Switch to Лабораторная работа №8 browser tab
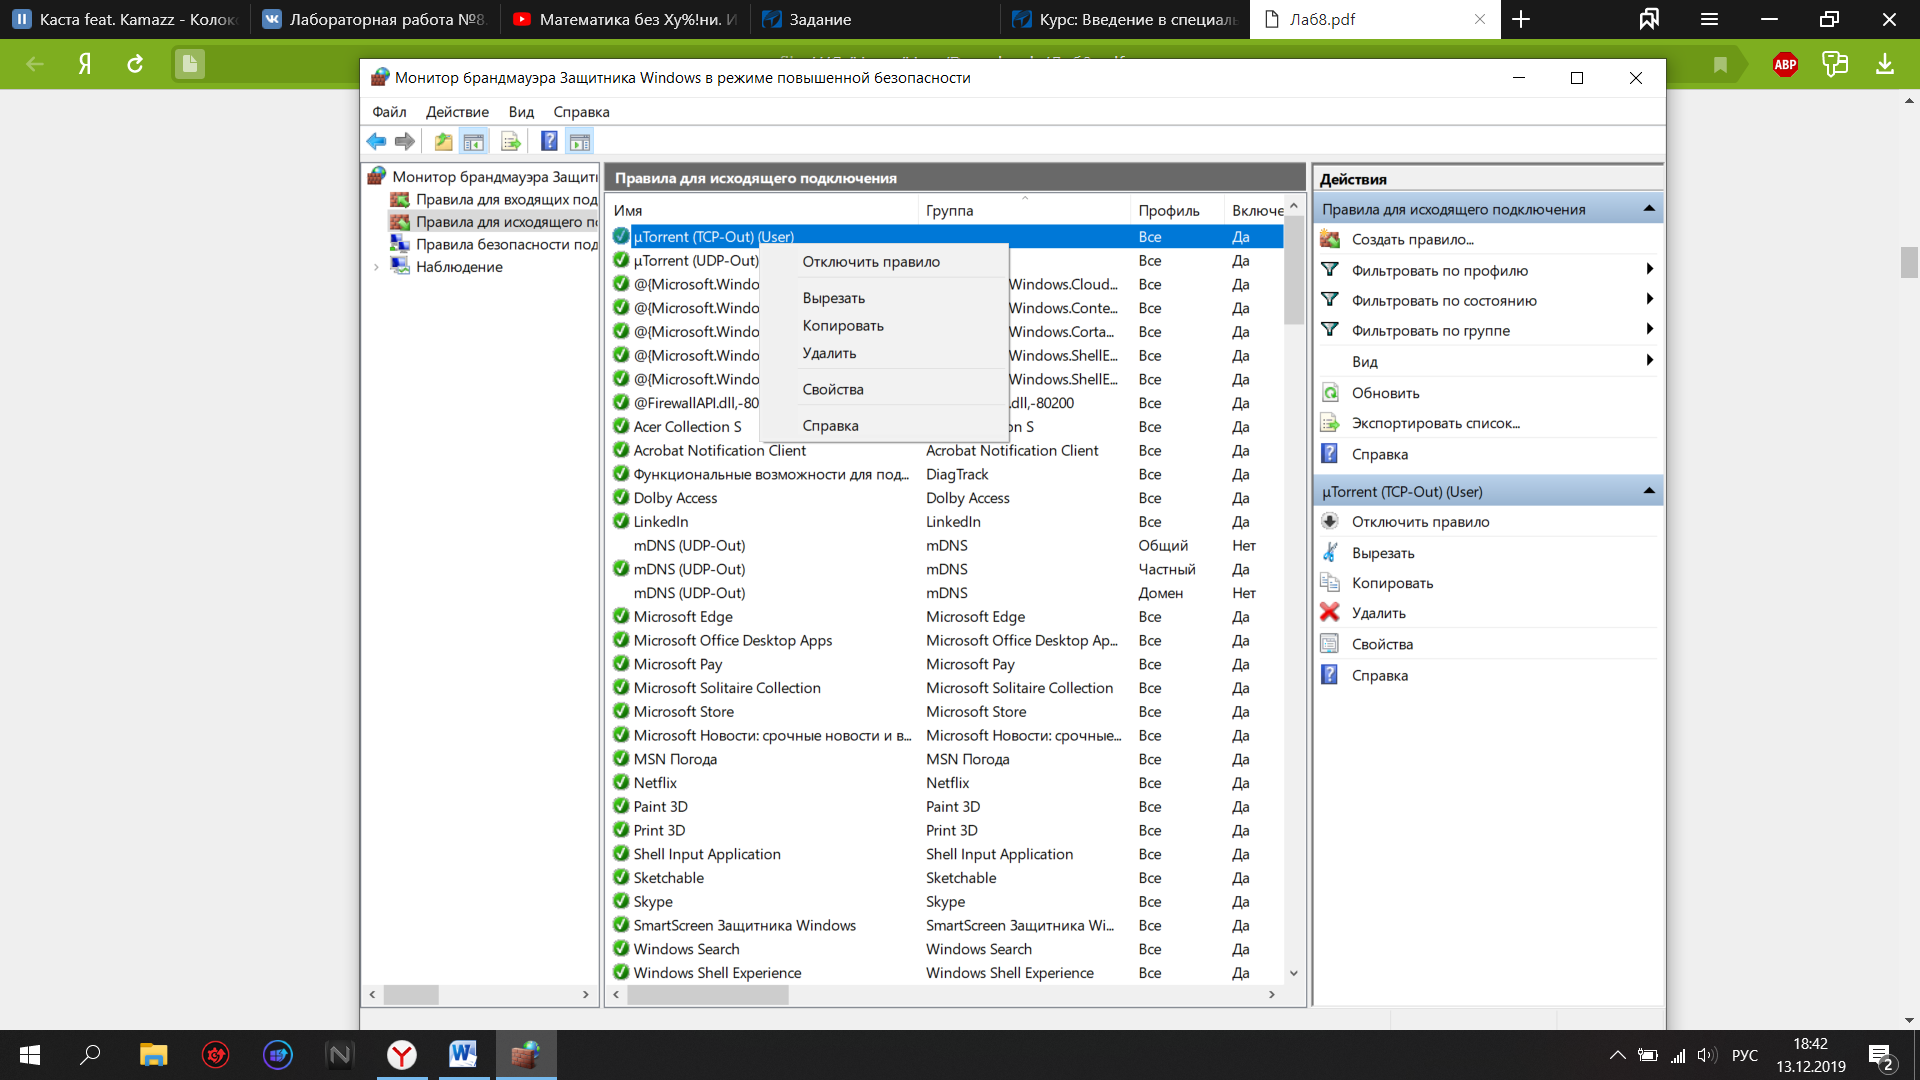Image resolution: width=1920 pixels, height=1080 pixels. [x=374, y=19]
